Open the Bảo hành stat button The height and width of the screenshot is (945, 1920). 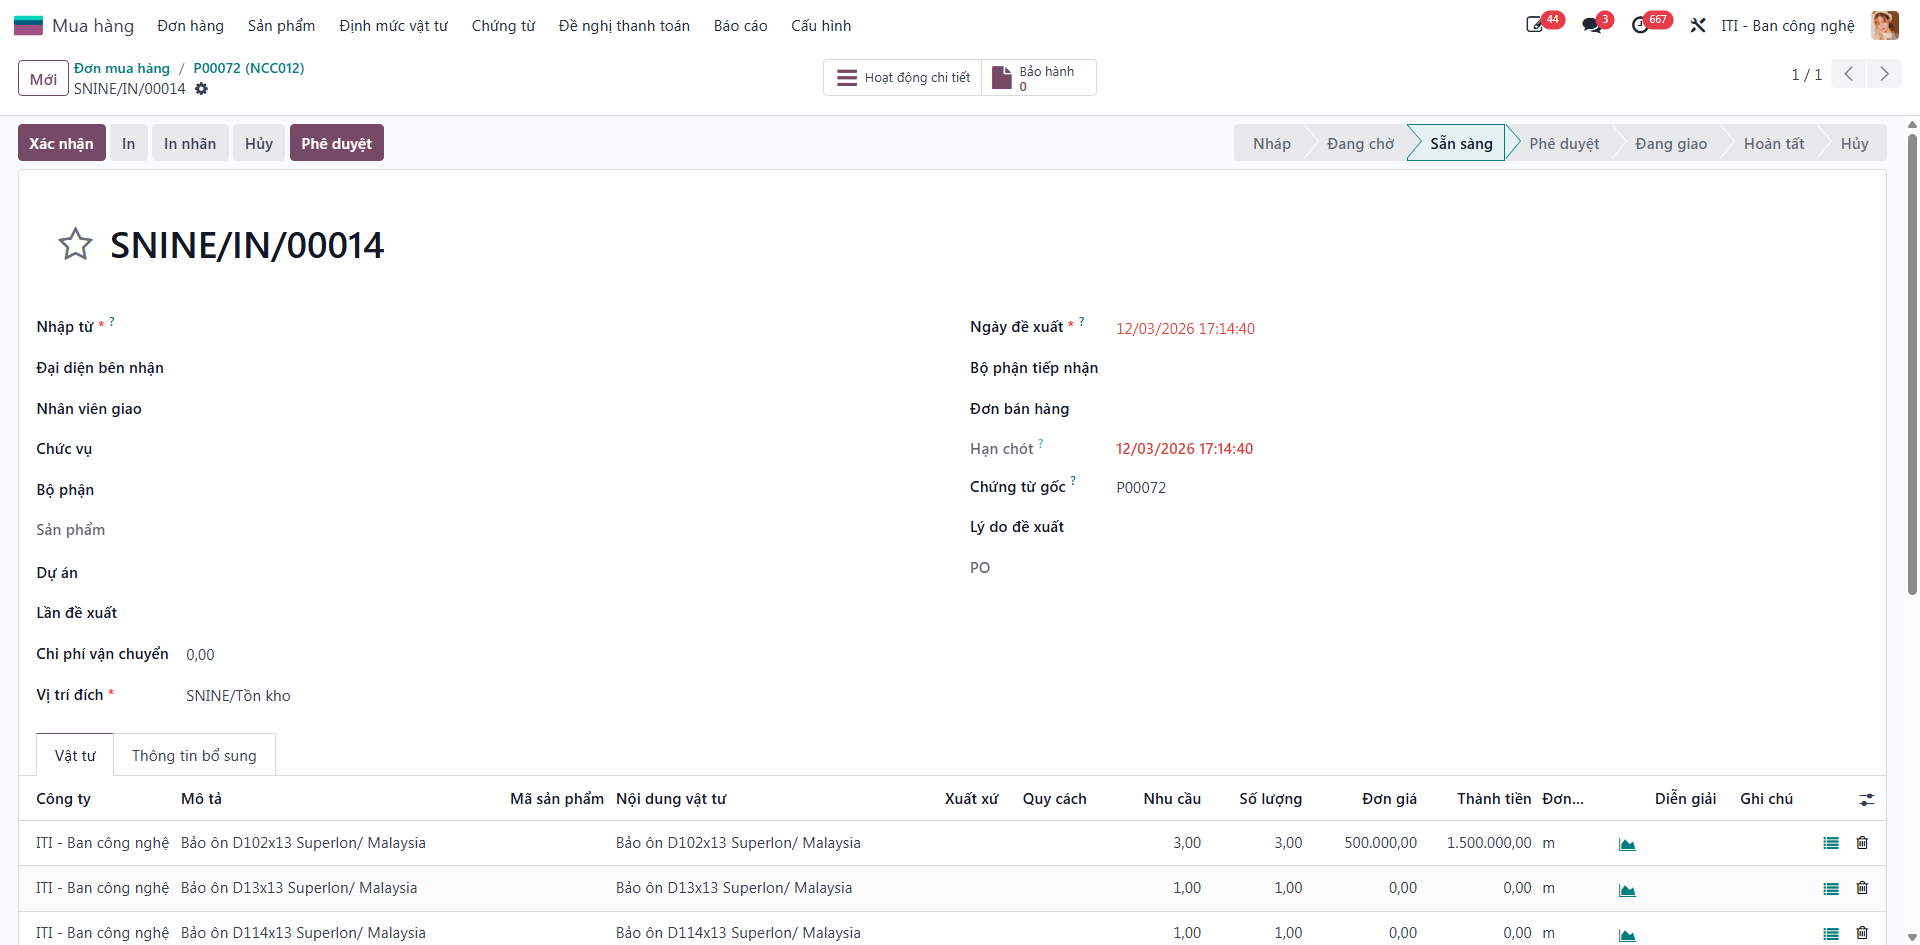point(1039,77)
